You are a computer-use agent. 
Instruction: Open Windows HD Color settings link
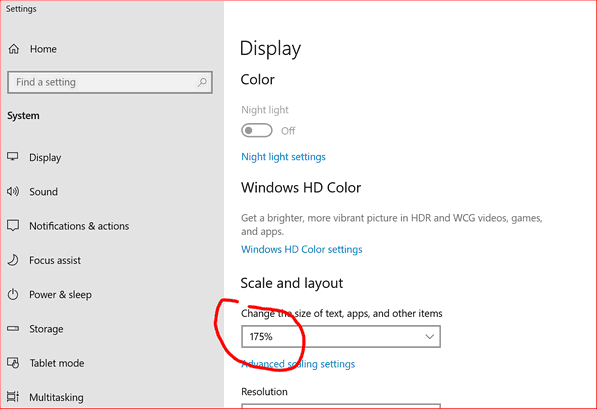click(x=302, y=249)
